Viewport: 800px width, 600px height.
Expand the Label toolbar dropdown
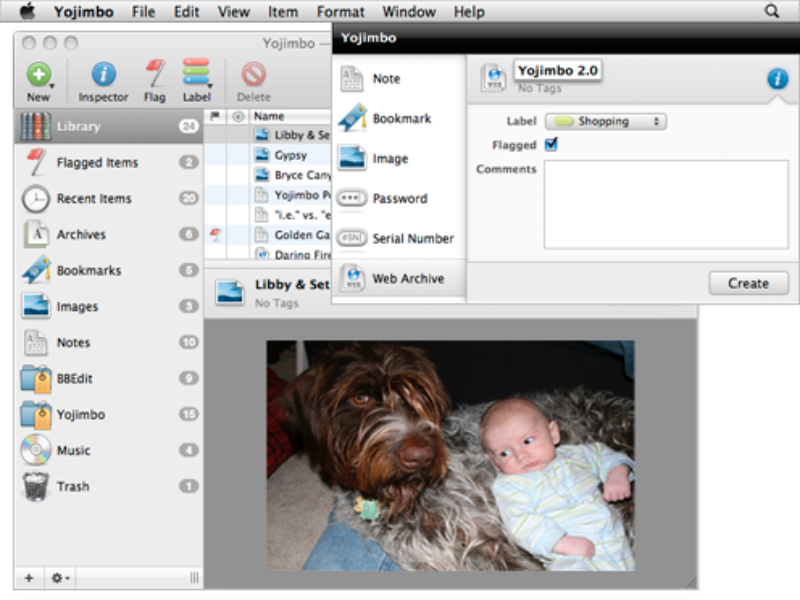click(196, 75)
